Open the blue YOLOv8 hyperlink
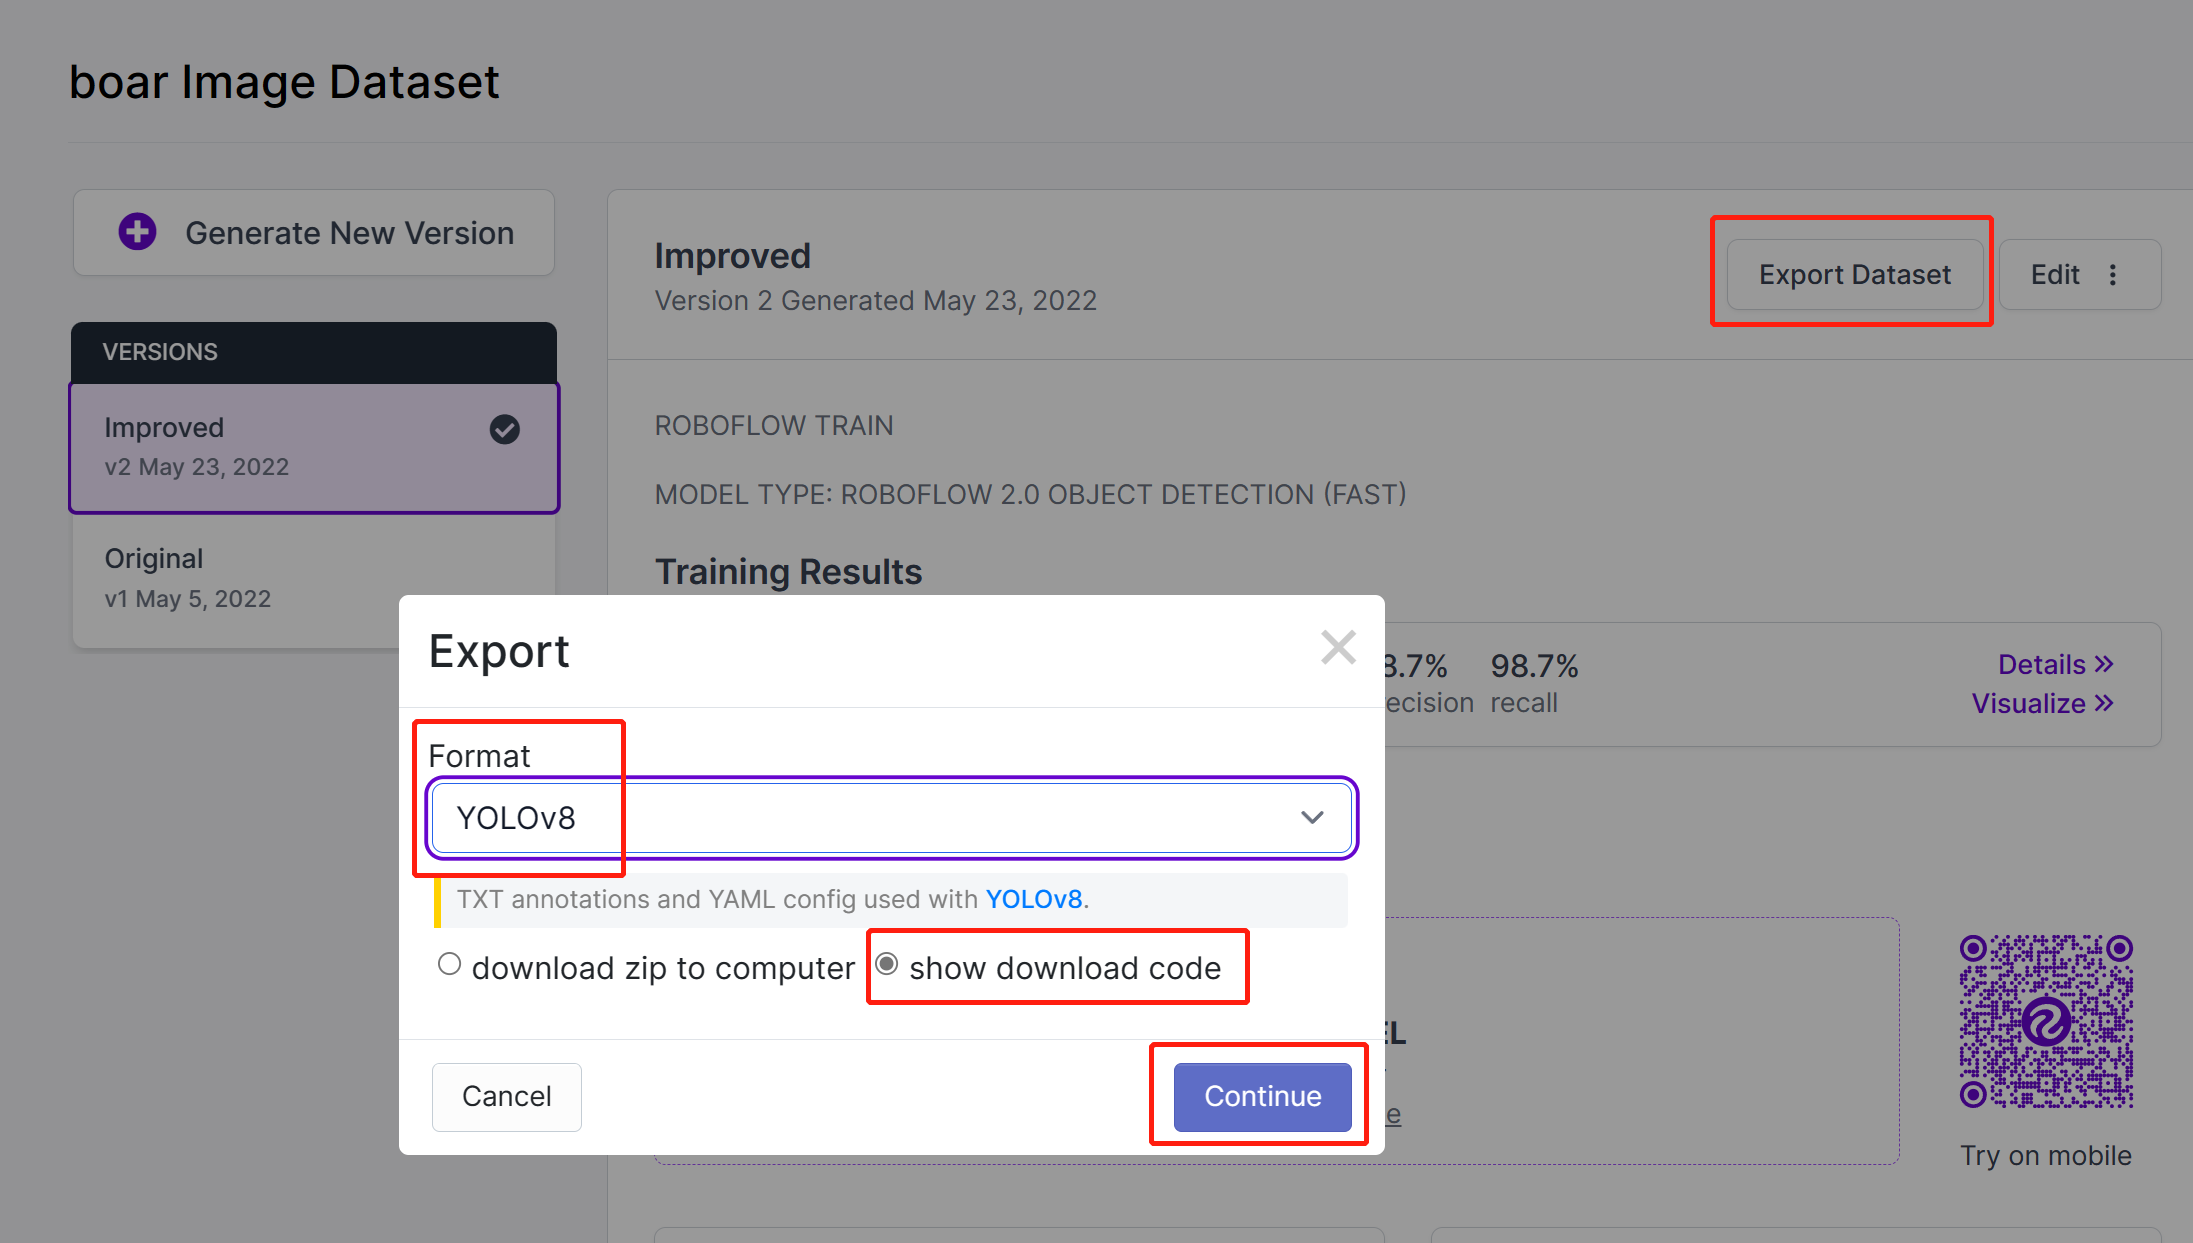The image size is (2193, 1243). (x=1034, y=899)
